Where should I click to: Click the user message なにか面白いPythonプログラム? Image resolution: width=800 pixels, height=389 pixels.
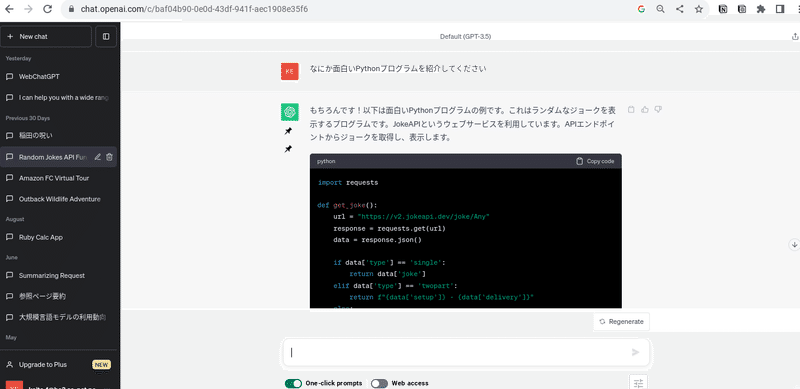pyautogui.click(x=398, y=68)
